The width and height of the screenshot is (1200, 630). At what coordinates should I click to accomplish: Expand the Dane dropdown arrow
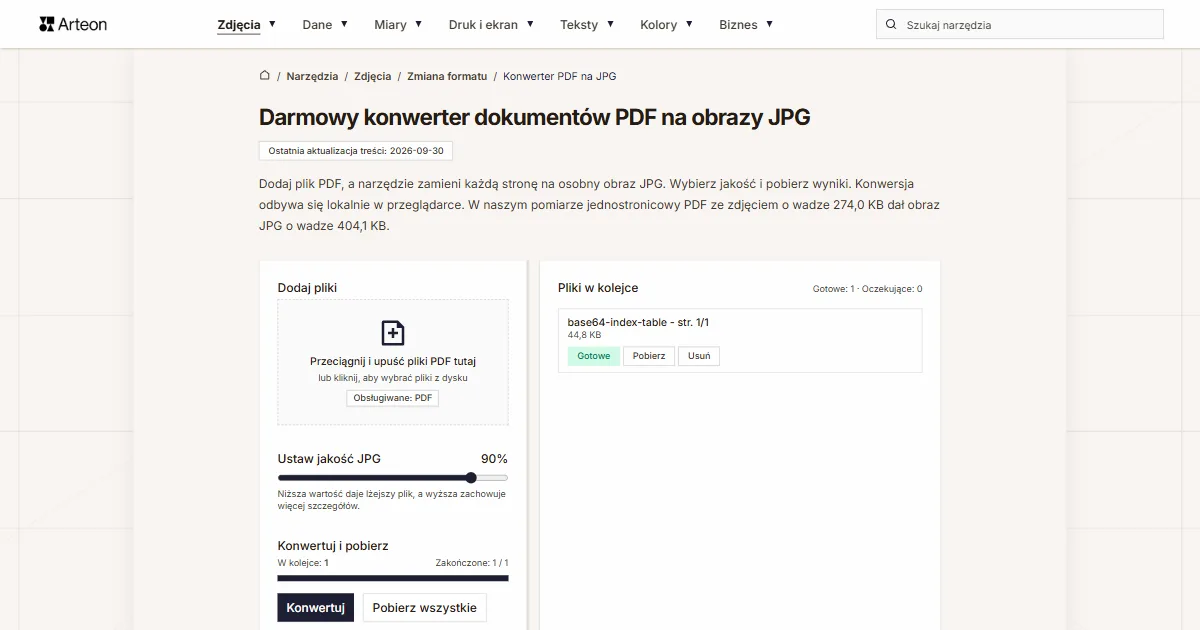(344, 24)
